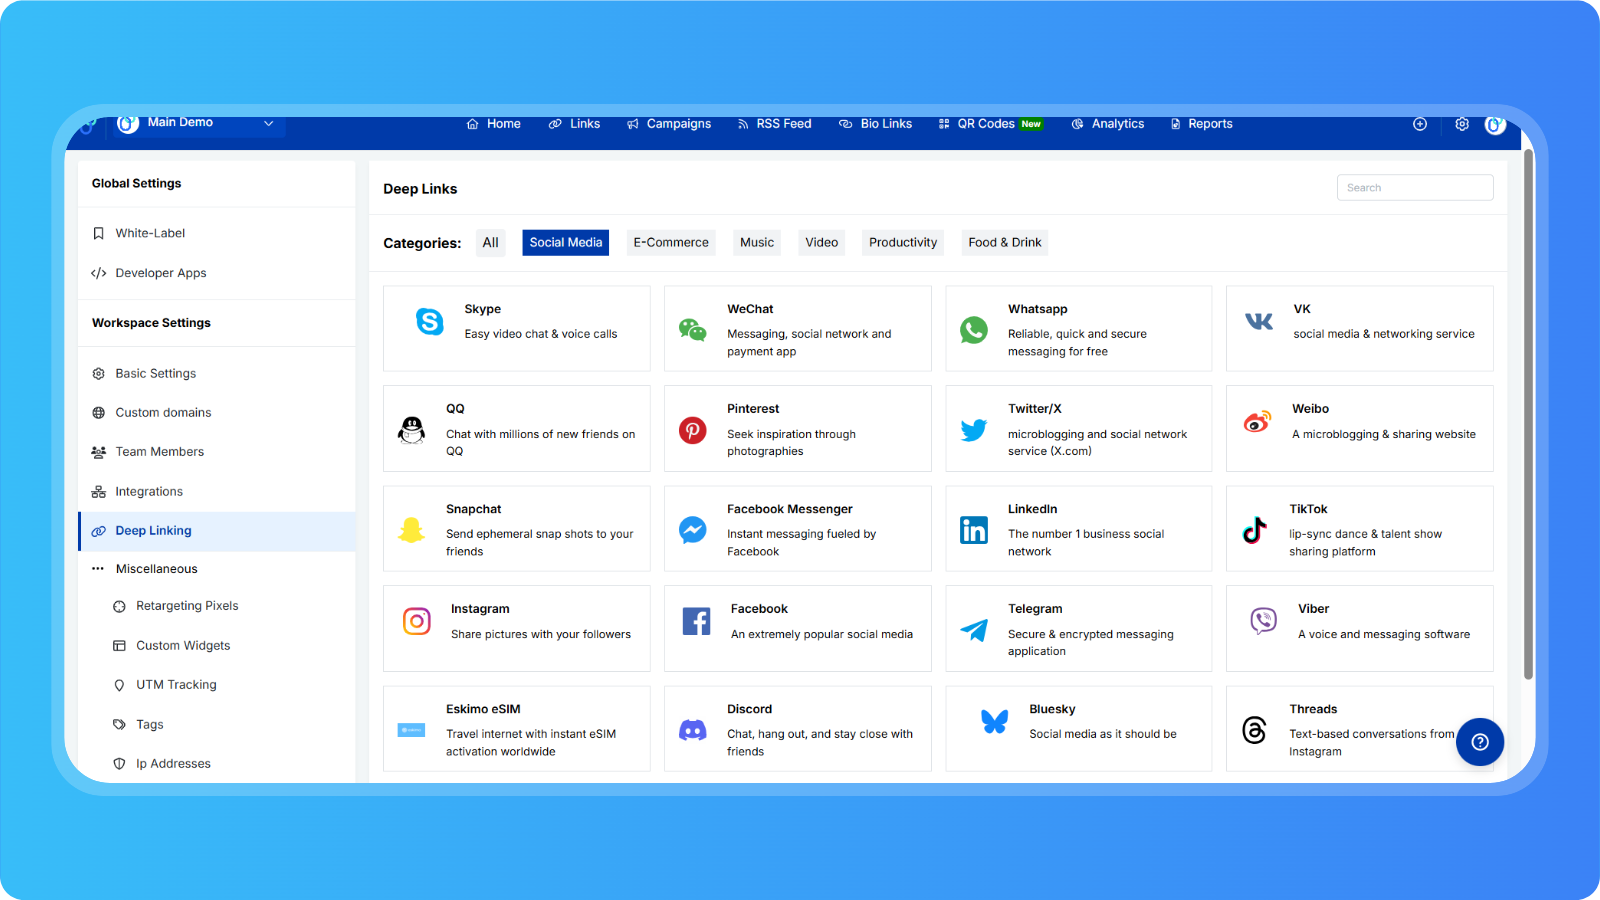Switch to the Music category
Screen dimensions: 1600x900
pyautogui.click(x=756, y=243)
